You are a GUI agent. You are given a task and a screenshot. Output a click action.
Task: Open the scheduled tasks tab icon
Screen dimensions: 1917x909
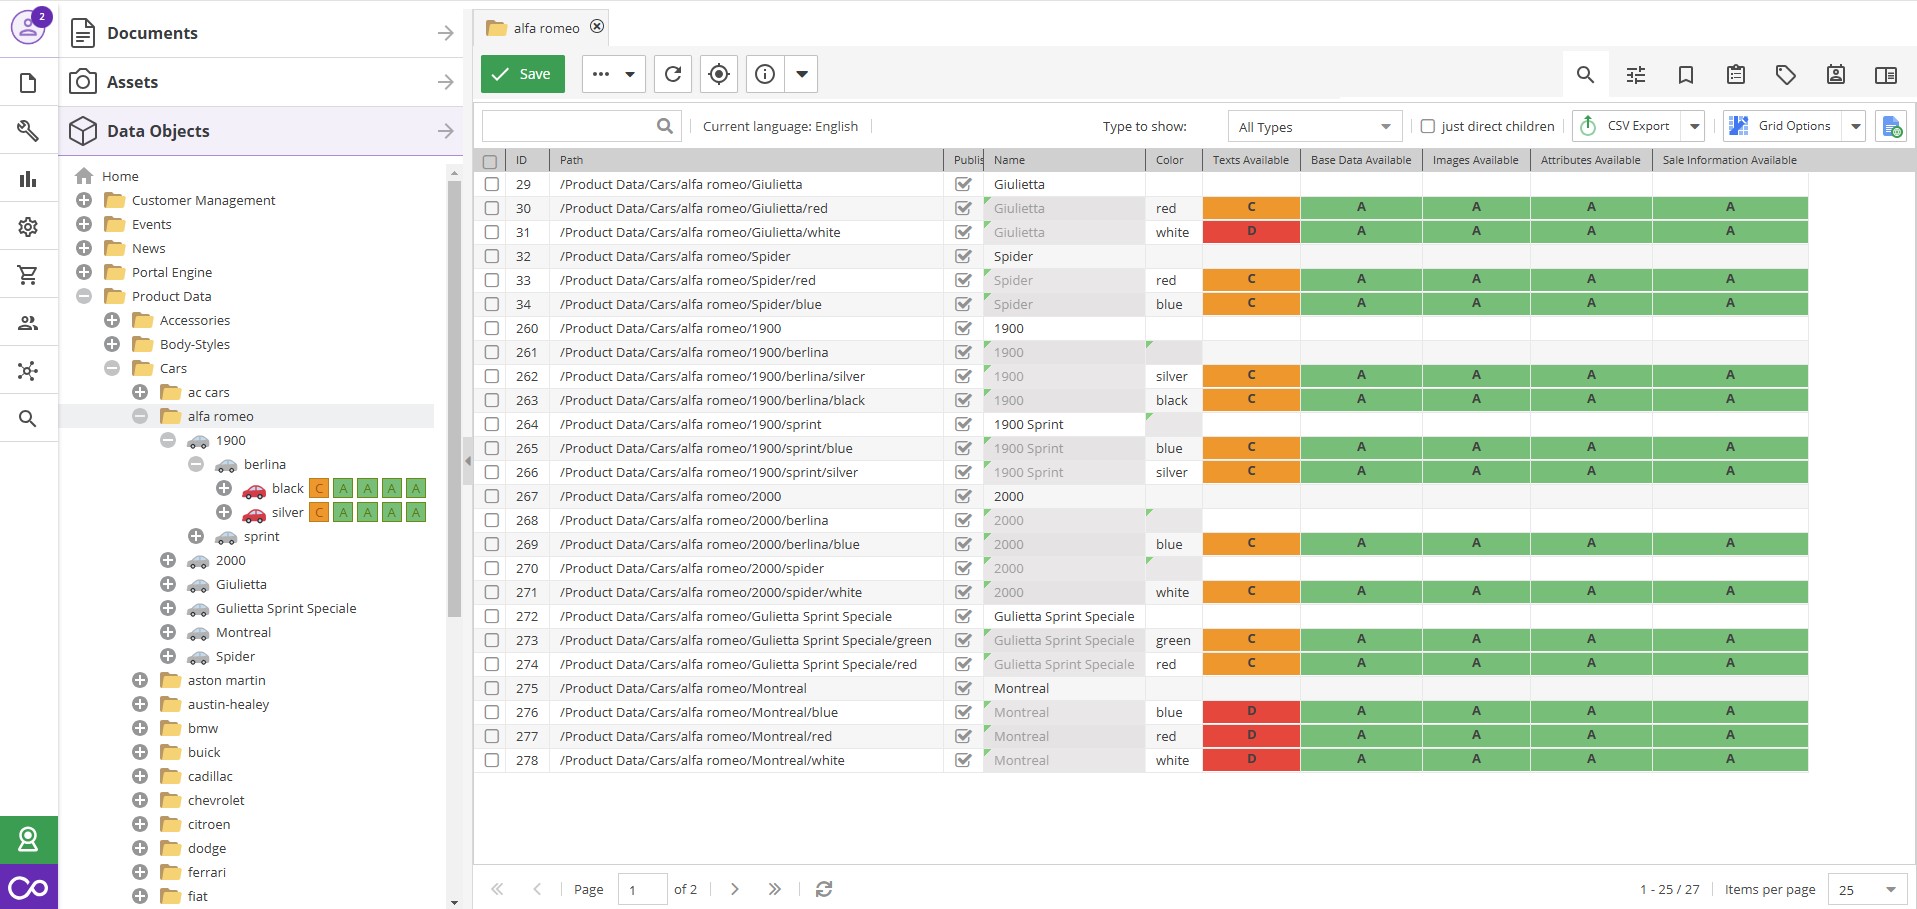coord(1836,75)
